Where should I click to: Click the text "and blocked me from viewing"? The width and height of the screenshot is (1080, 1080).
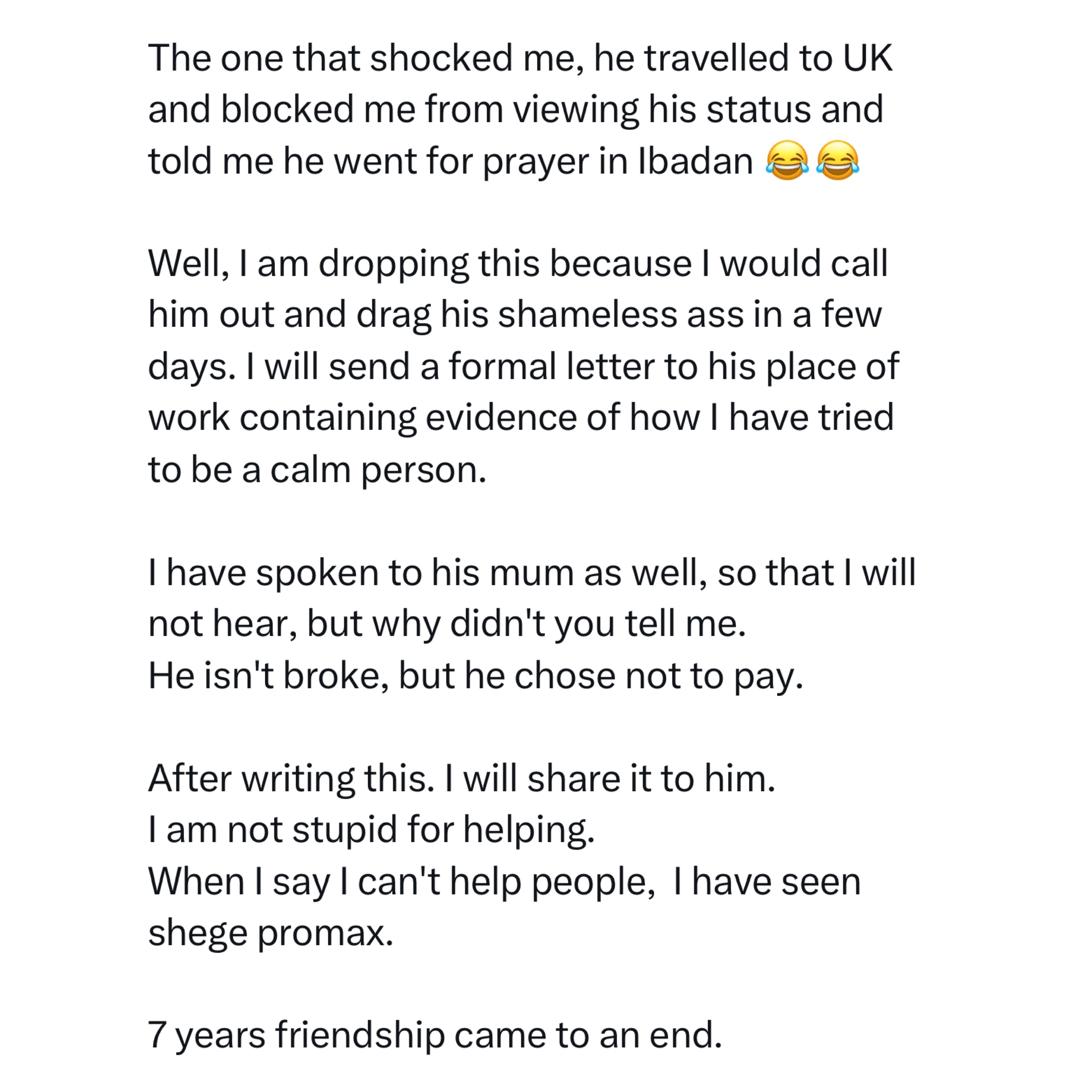coord(392,110)
